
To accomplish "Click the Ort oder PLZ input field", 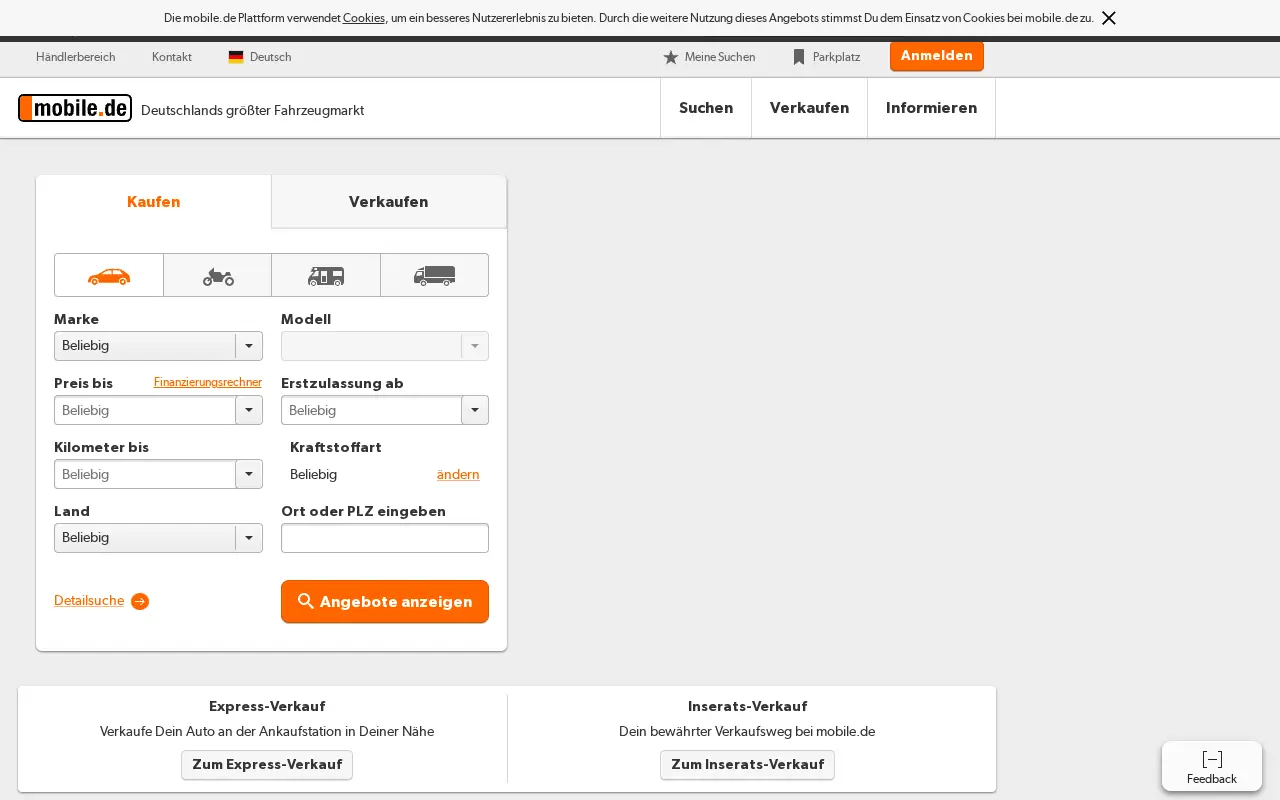I will (385, 538).
